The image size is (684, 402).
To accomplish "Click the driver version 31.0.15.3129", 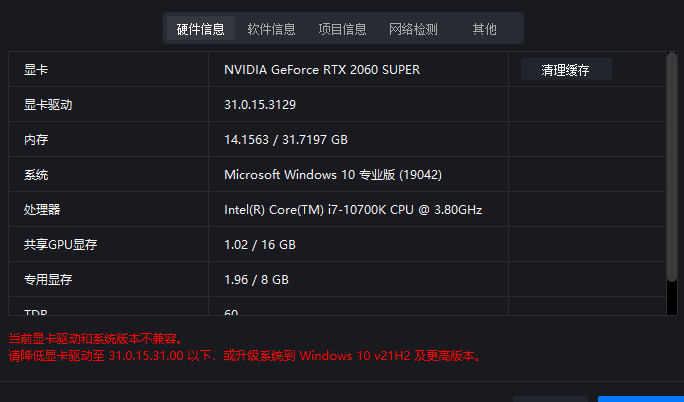I will coord(260,105).
